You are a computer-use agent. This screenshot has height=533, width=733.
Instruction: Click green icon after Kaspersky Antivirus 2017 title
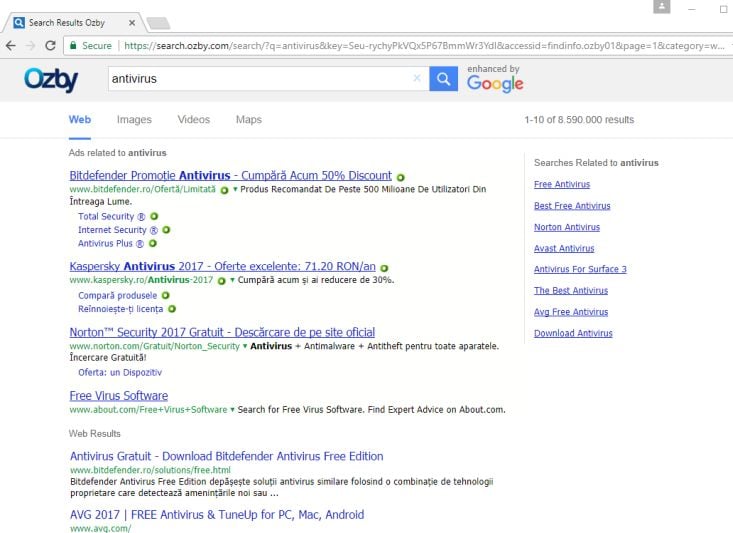click(x=384, y=268)
